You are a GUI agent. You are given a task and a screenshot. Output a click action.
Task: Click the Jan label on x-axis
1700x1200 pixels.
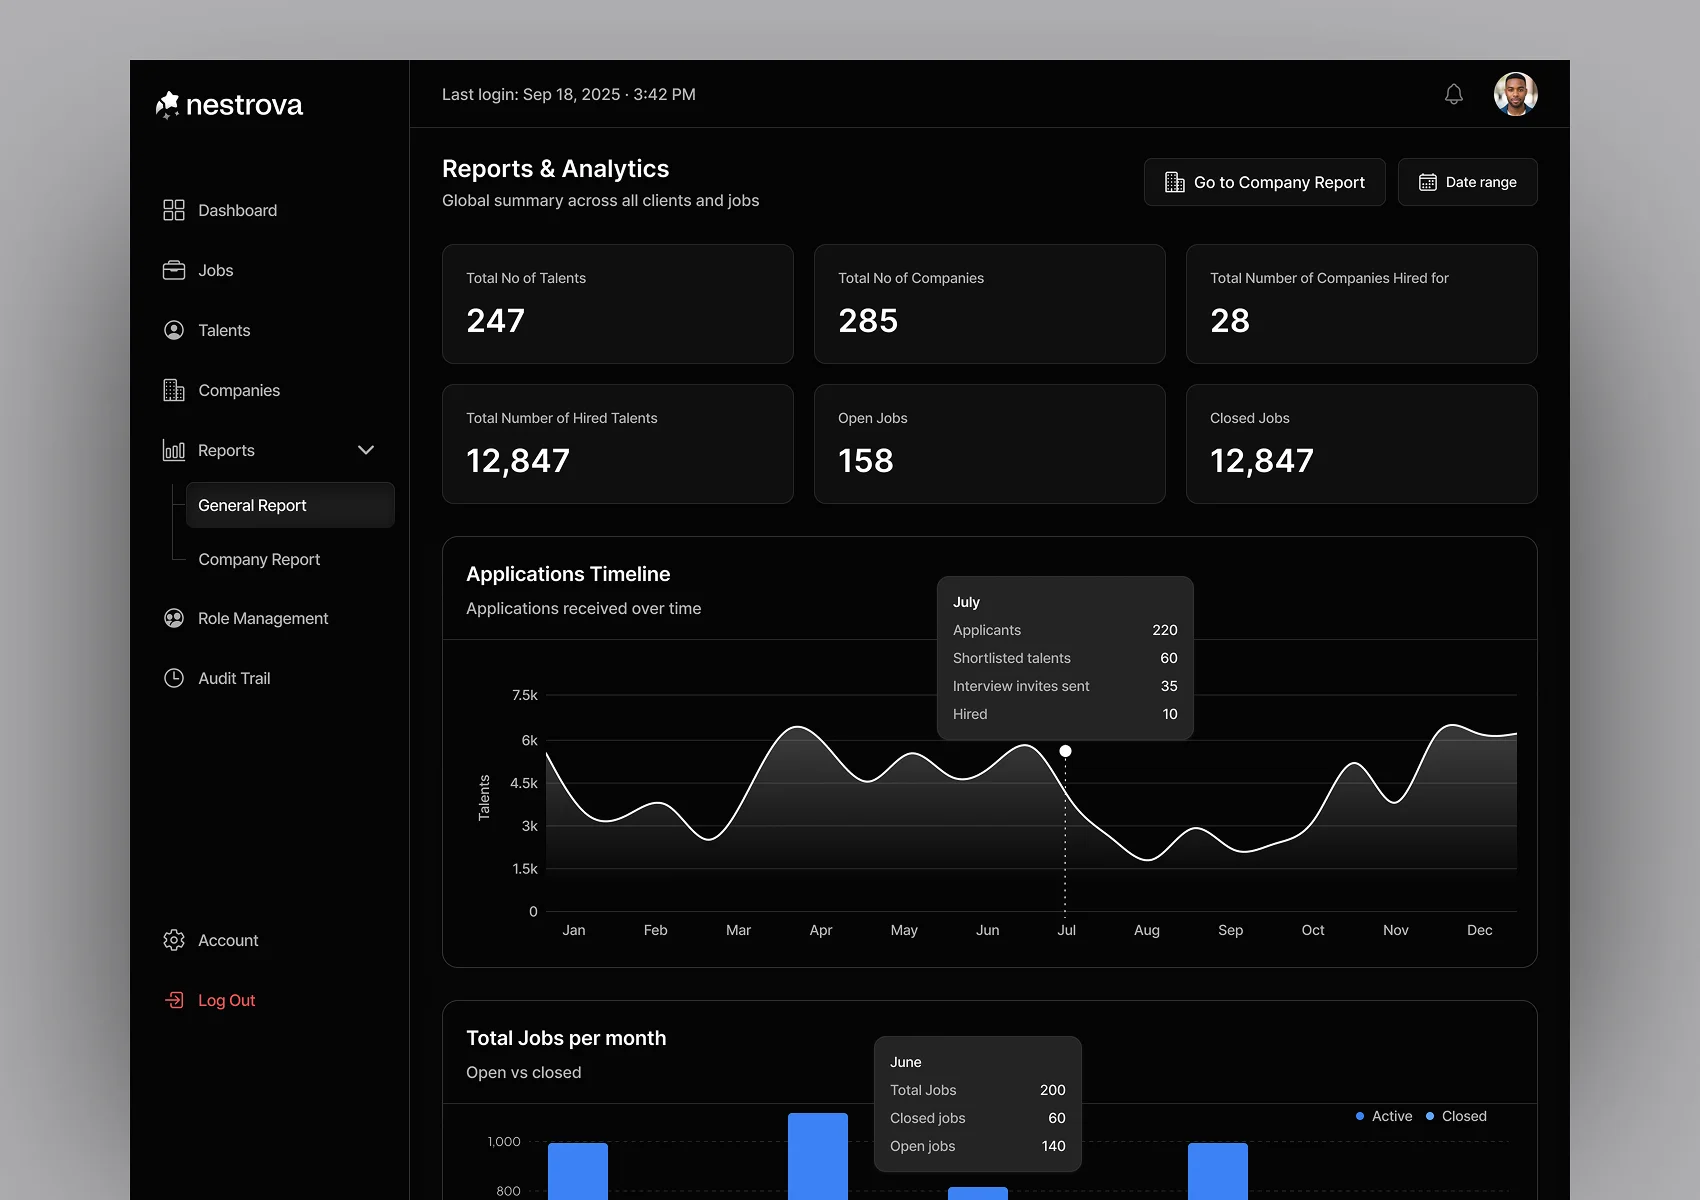click(x=574, y=930)
